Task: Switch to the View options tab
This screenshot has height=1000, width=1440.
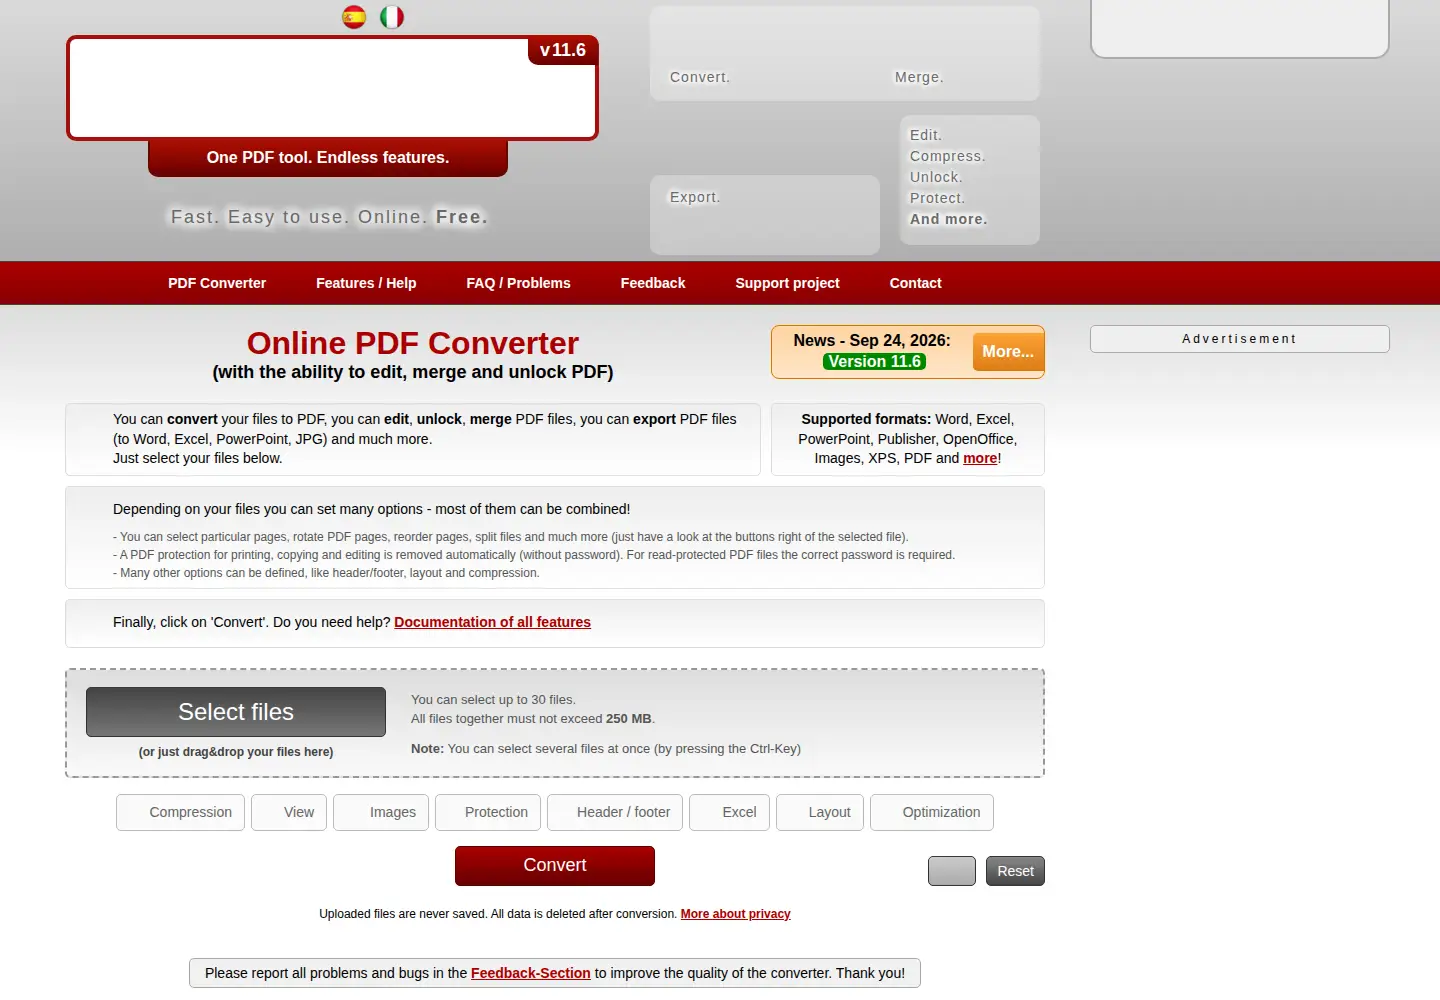Action: click(289, 812)
